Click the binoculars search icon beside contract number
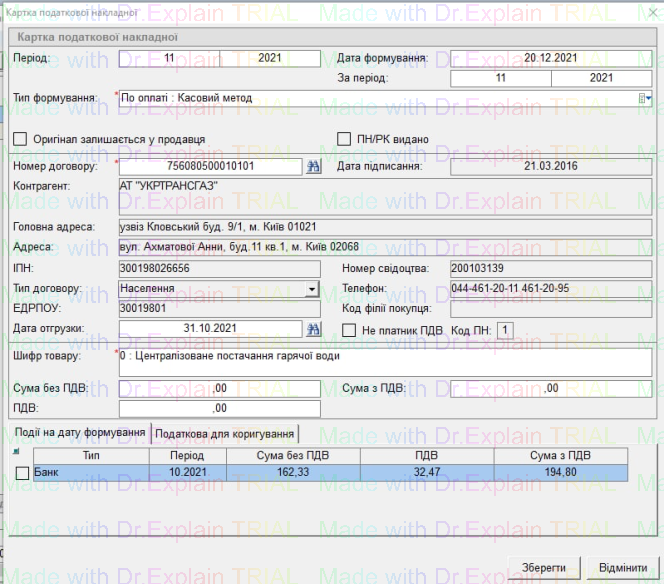The width and height of the screenshot is (664, 584). [x=312, y=167]
